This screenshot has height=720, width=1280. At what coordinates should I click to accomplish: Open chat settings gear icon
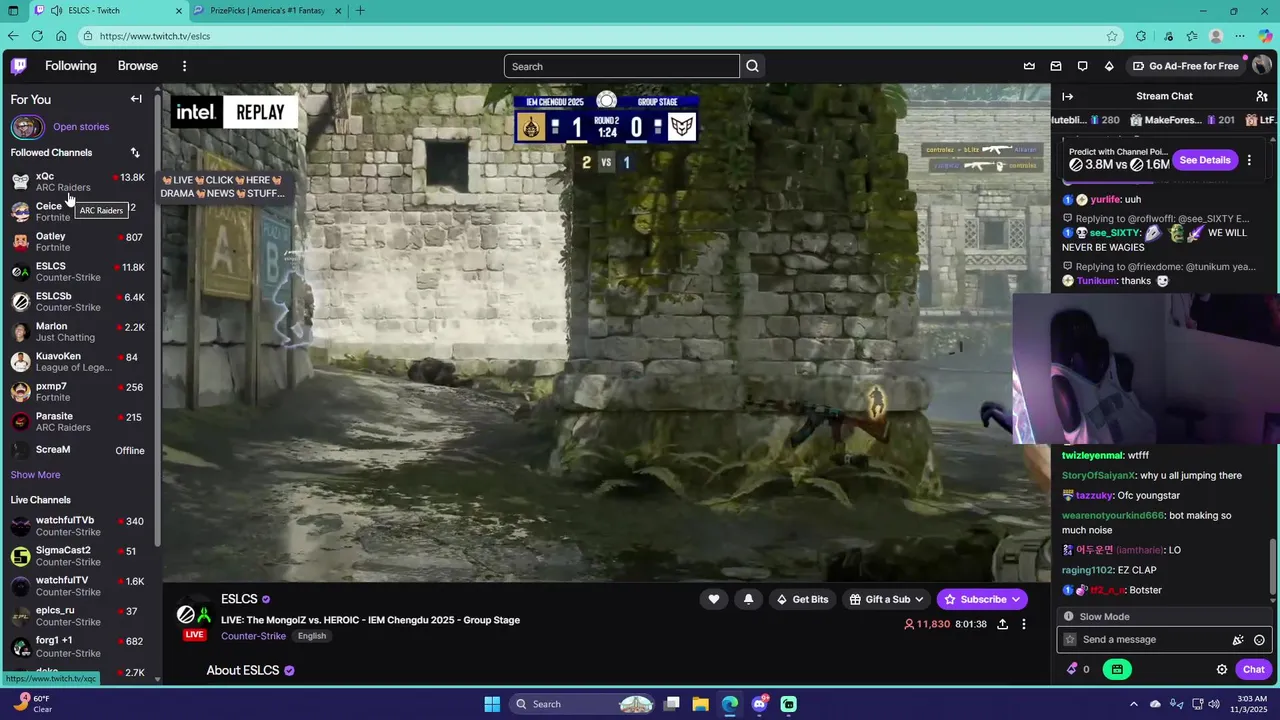coord(1221,669)
